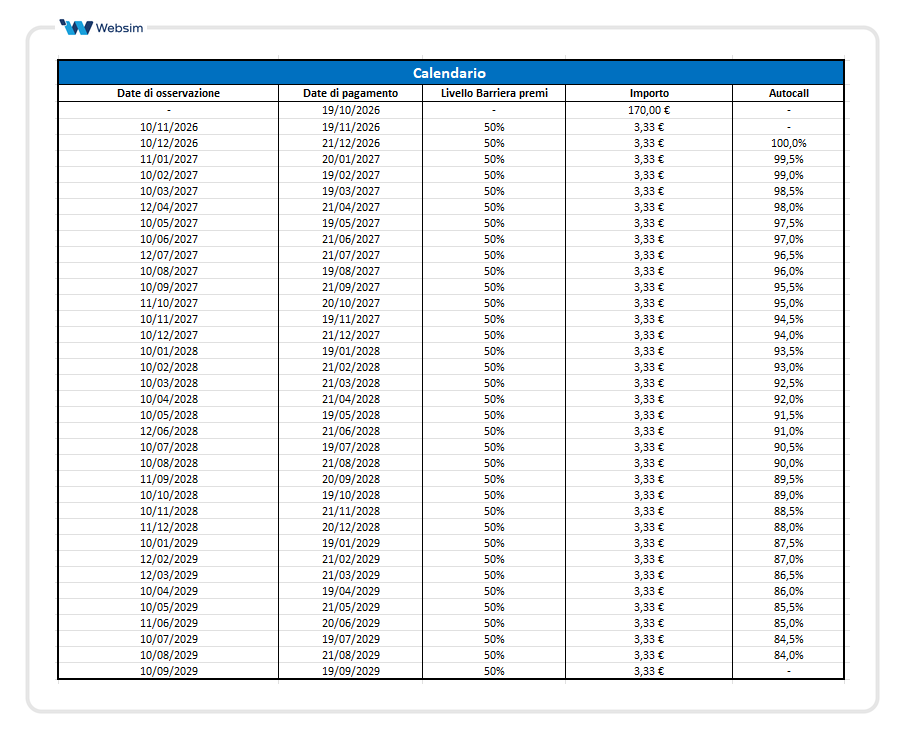The height and width of the screenshot is (739, 905).
Task: Click the 85,0% autocall value
Action: pos(788,623)
